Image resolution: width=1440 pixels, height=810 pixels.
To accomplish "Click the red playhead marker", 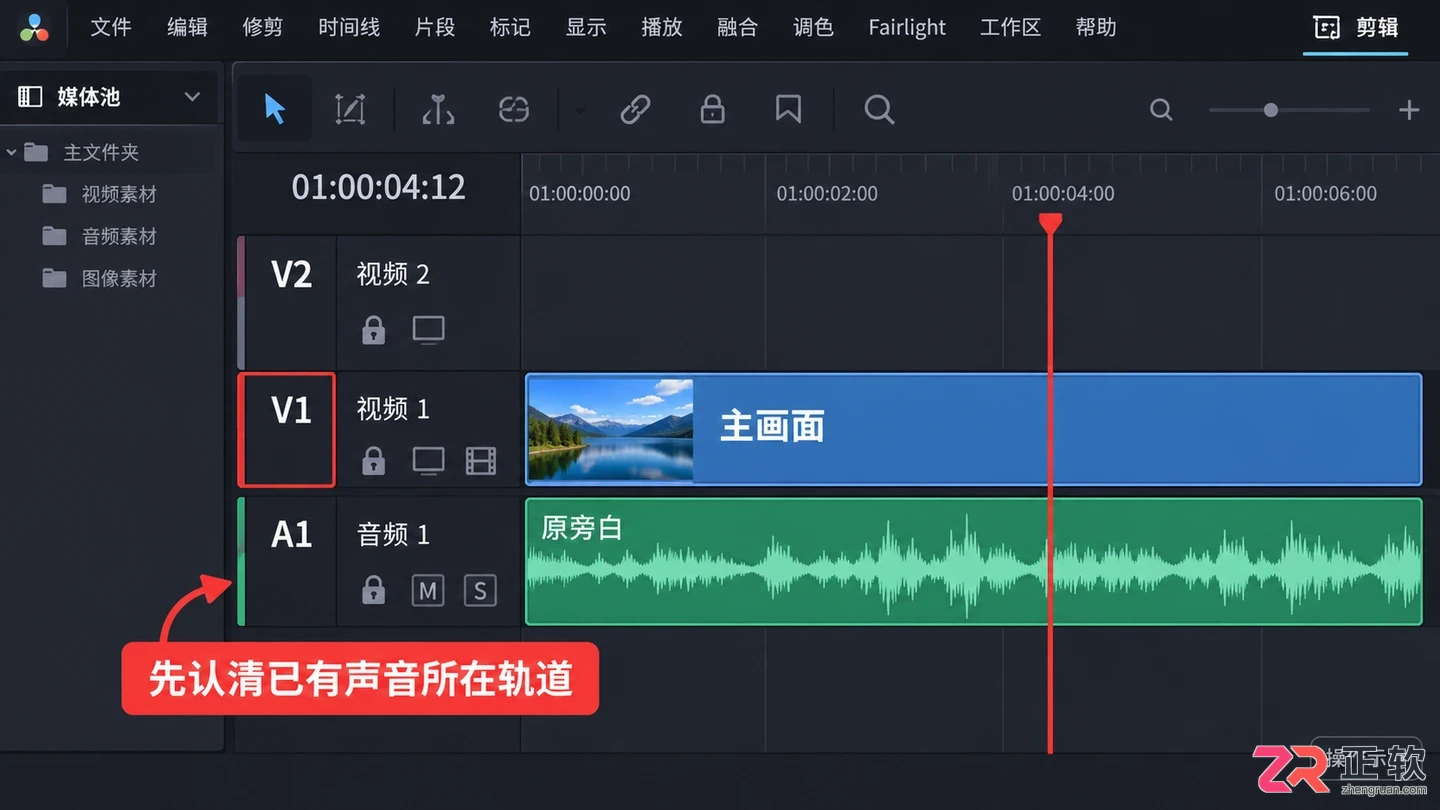I will (x=1050, y=223).
